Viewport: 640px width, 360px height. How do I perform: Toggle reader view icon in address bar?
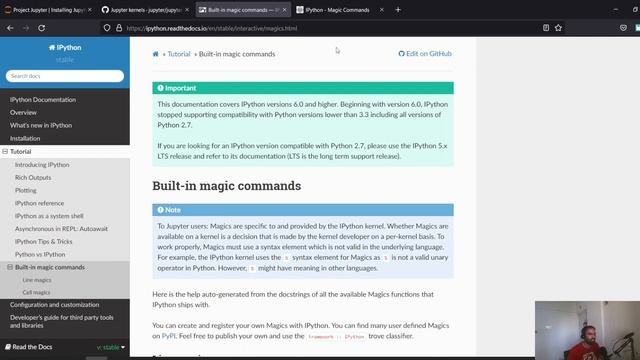coord(546,28)
